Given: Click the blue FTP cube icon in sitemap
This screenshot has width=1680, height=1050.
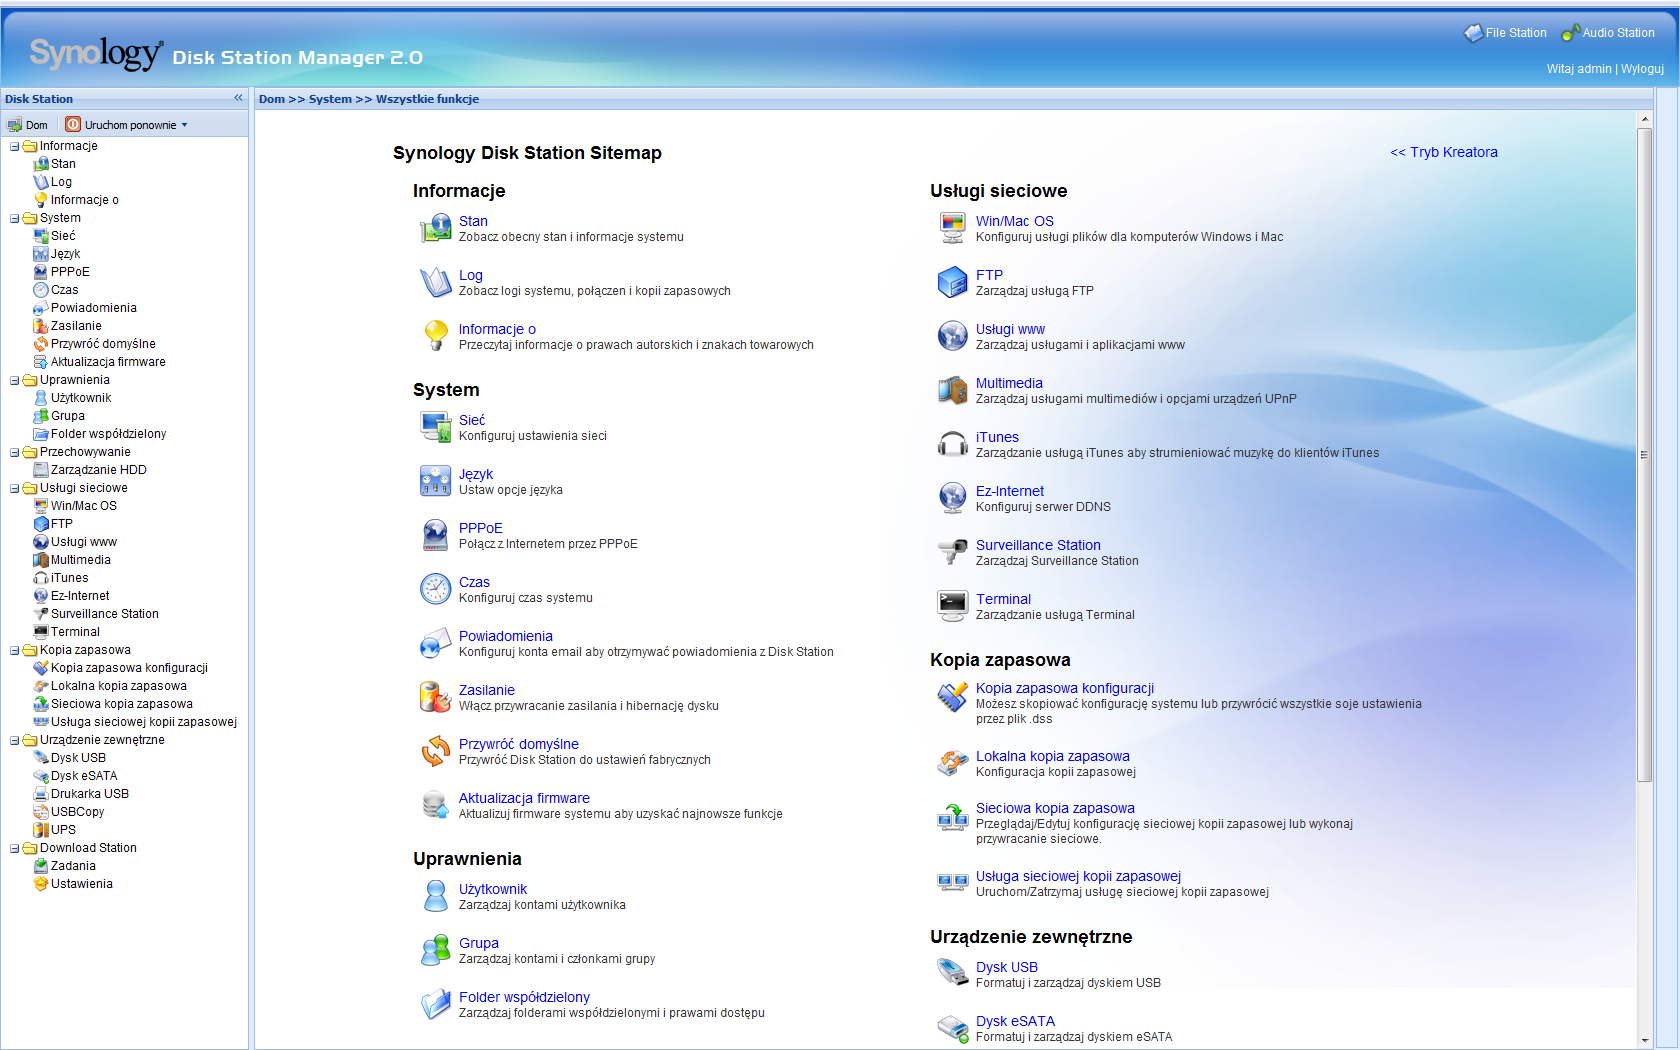Looking at the screenshot, I should (952, 282).
